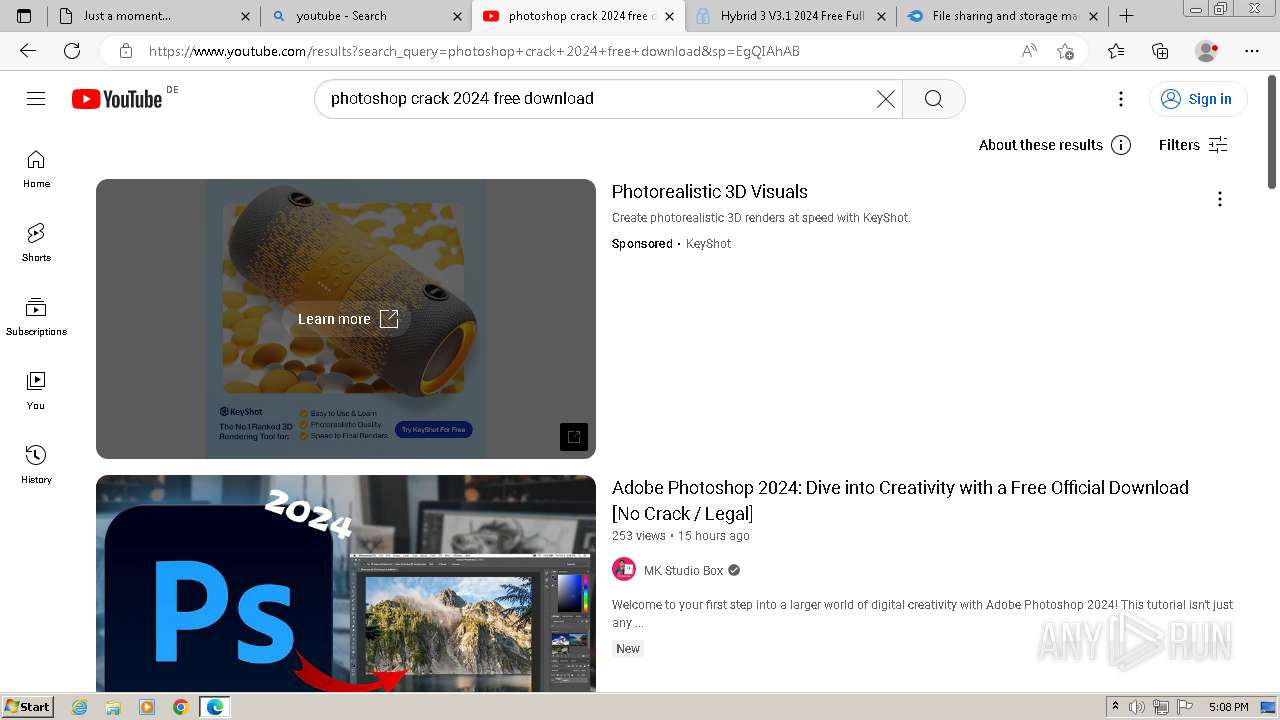Click the browser address bar URL
Screen dimensions: 1280x720
click(474, 51)
